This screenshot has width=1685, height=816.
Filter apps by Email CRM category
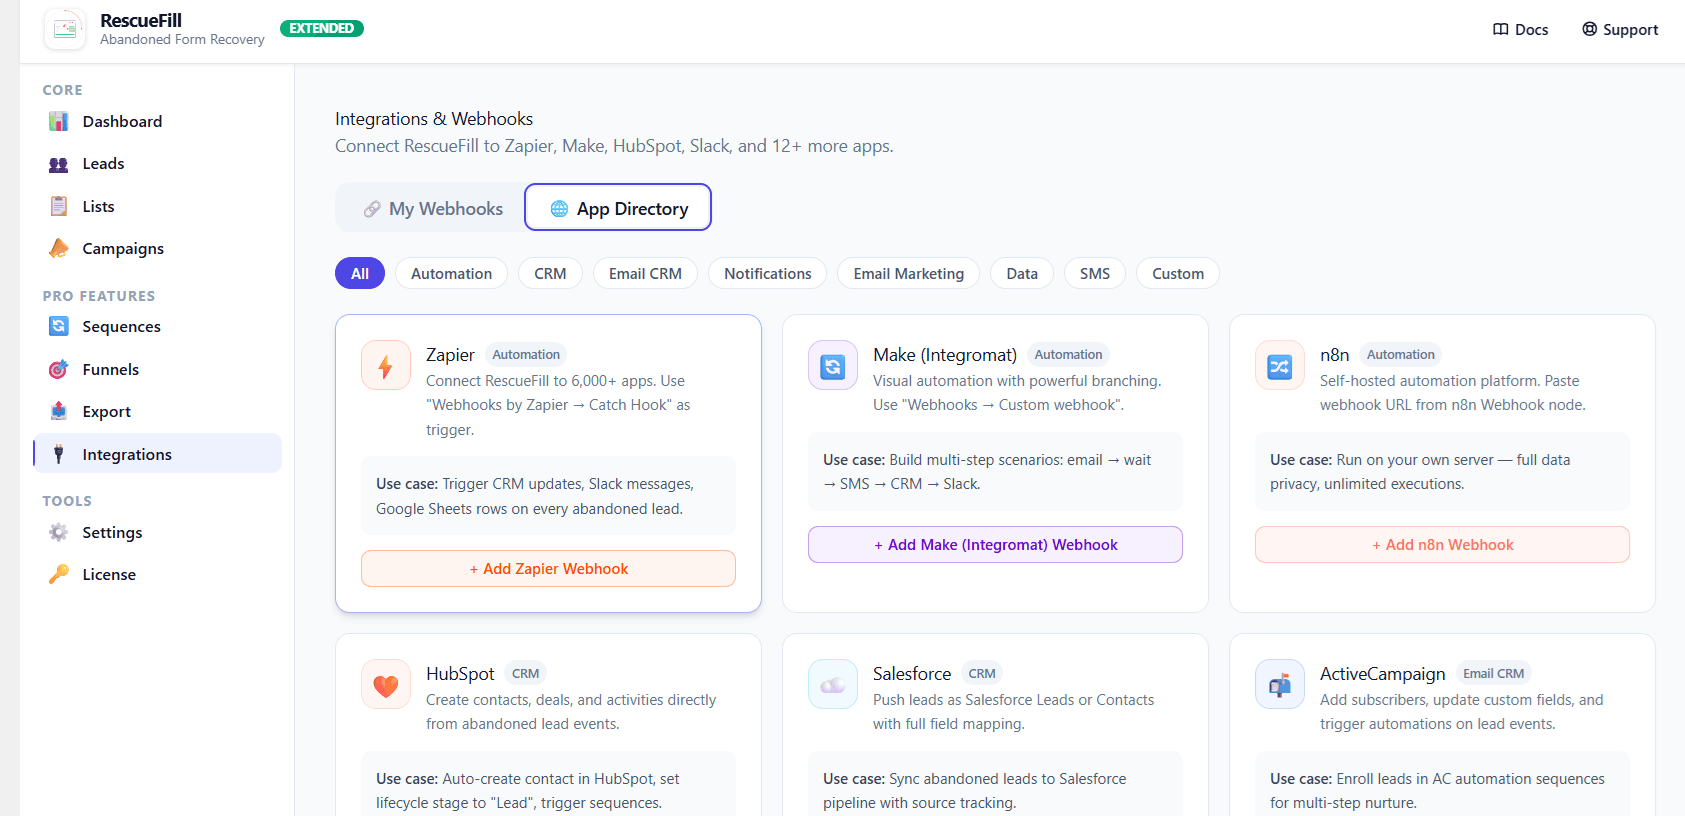(645, 273)
